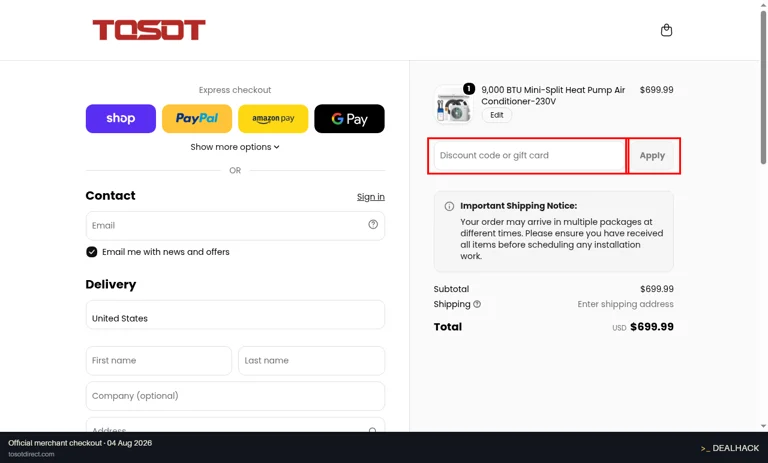Click the page vertical scrollbar
The width and height of the screenshot is (768, 463).
pos(763,88)
